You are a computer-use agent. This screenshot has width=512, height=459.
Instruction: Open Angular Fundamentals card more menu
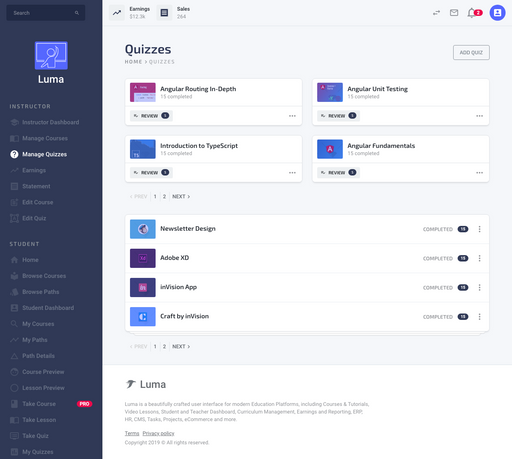coord(479,173)
